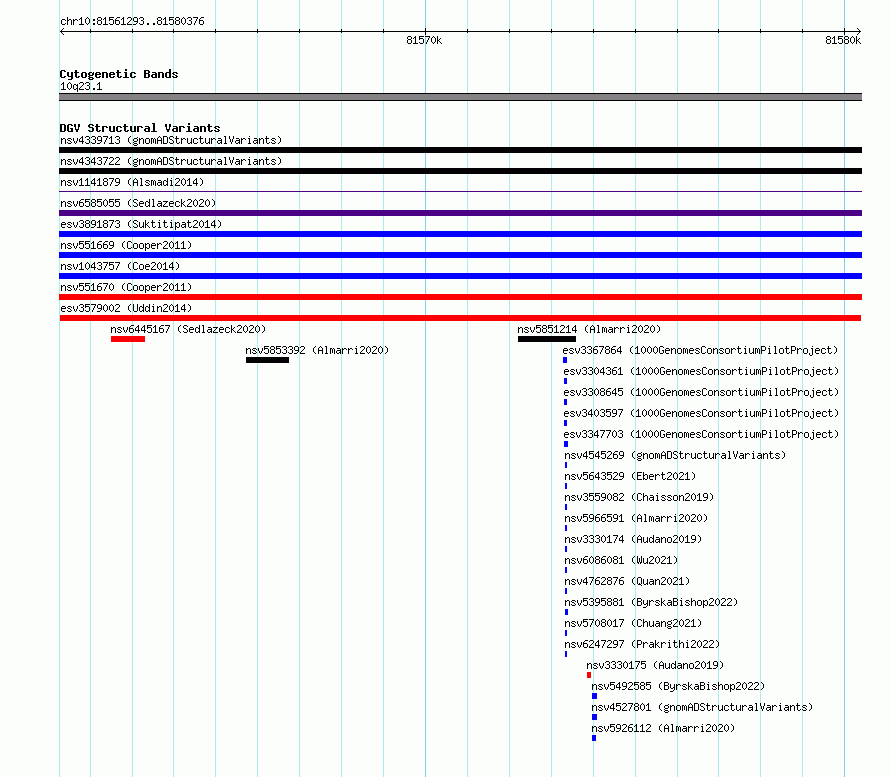Select nsv5708017 (Chuang2021) label
Viewport: 890px width, 777px height.
[x=633, y=623]
